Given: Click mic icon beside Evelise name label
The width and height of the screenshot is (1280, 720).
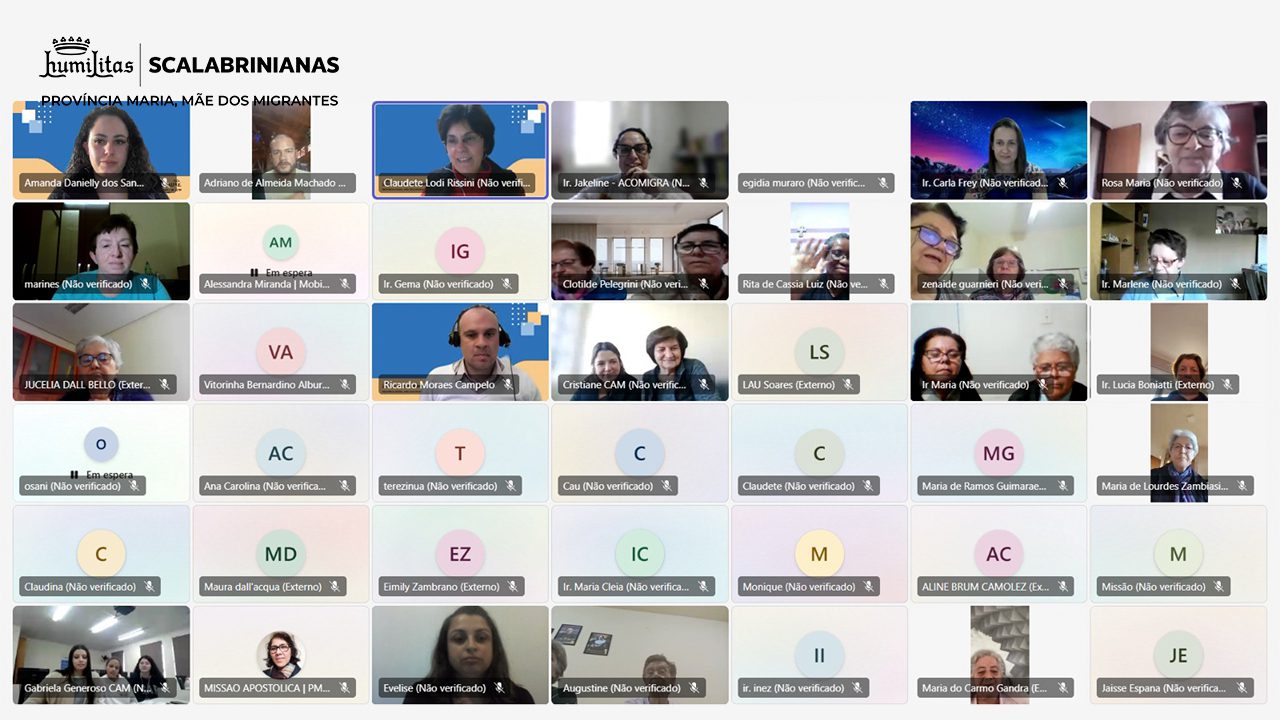Looking at the screenshot, I should point(499,688).
